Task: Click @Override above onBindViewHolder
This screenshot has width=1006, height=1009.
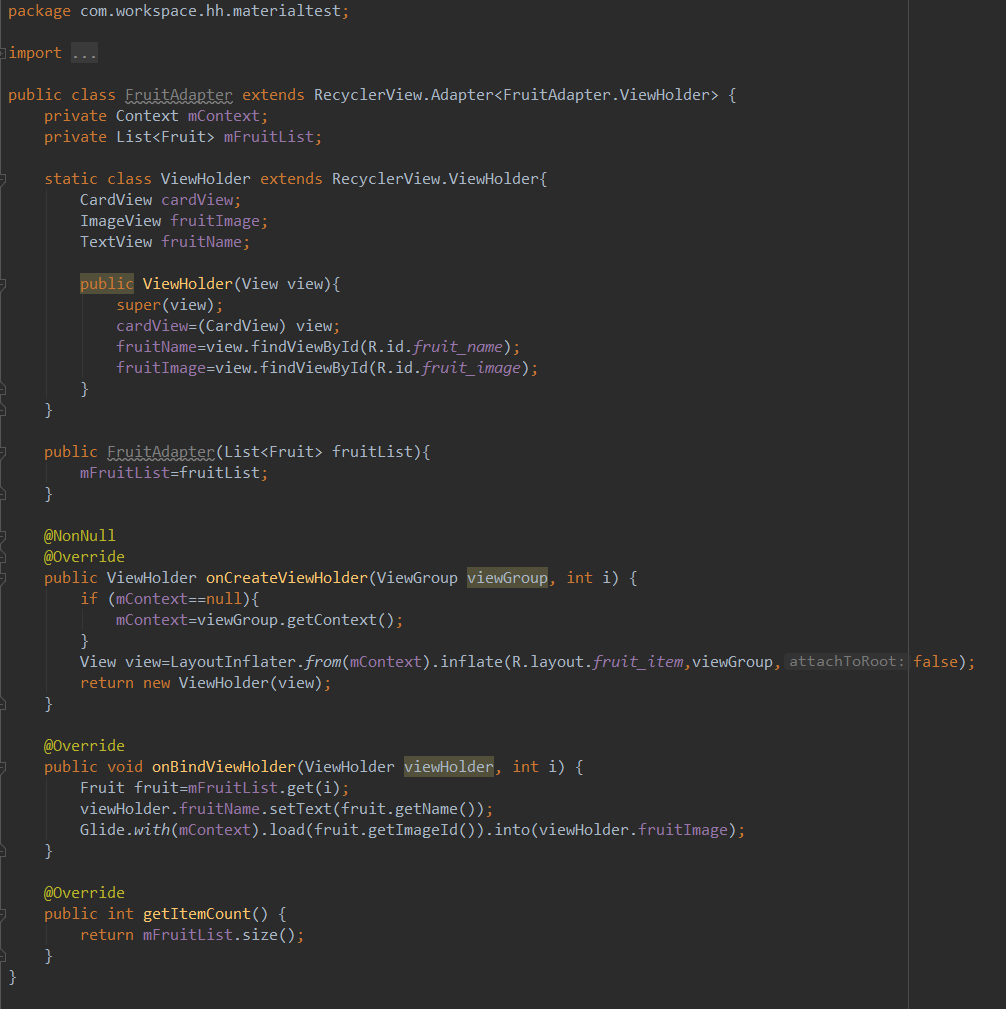Action: click(x=84, y=746)
